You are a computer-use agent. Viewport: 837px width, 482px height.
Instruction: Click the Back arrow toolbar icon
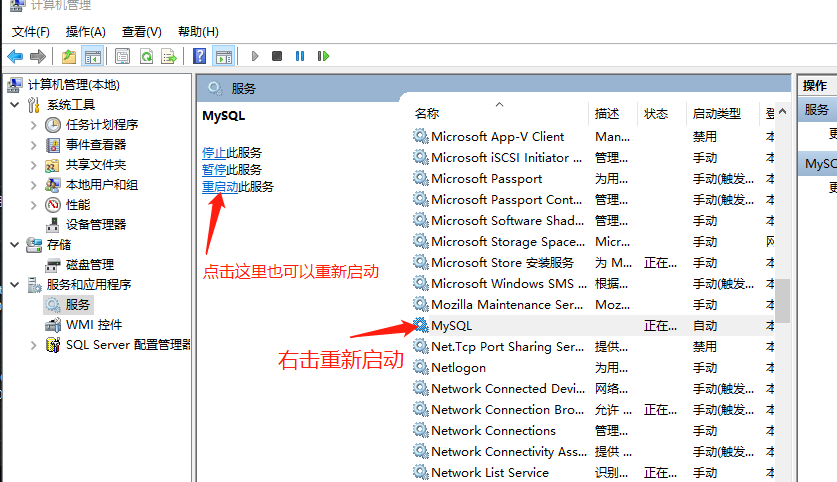point(15,56)
